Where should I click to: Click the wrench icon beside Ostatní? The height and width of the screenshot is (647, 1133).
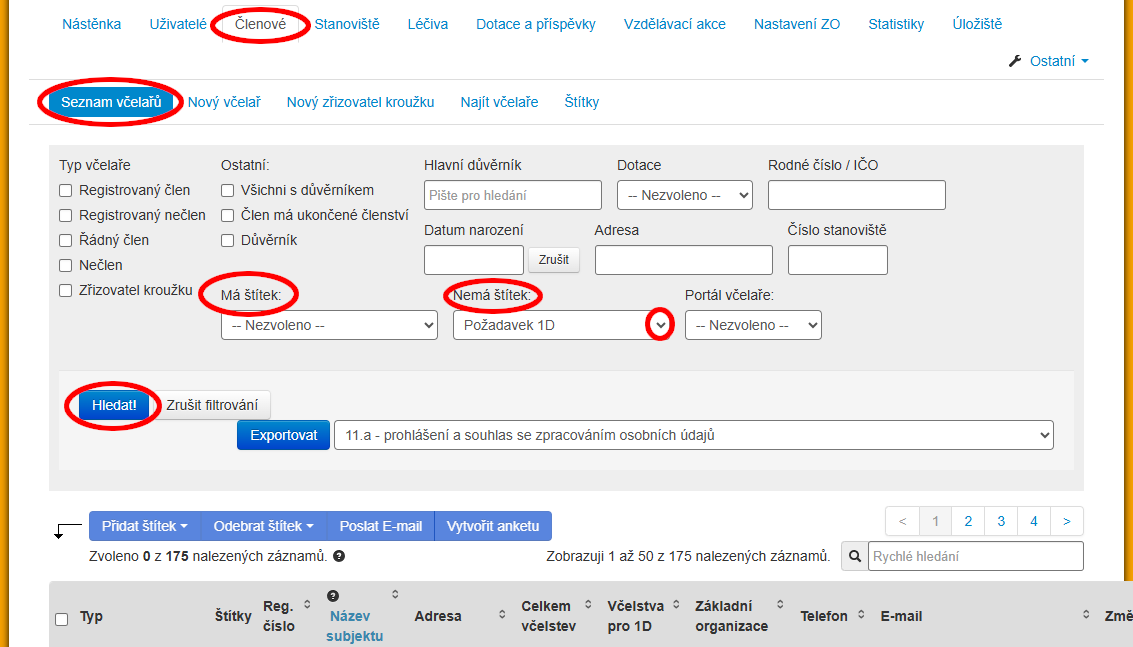tap(1016, 61)
